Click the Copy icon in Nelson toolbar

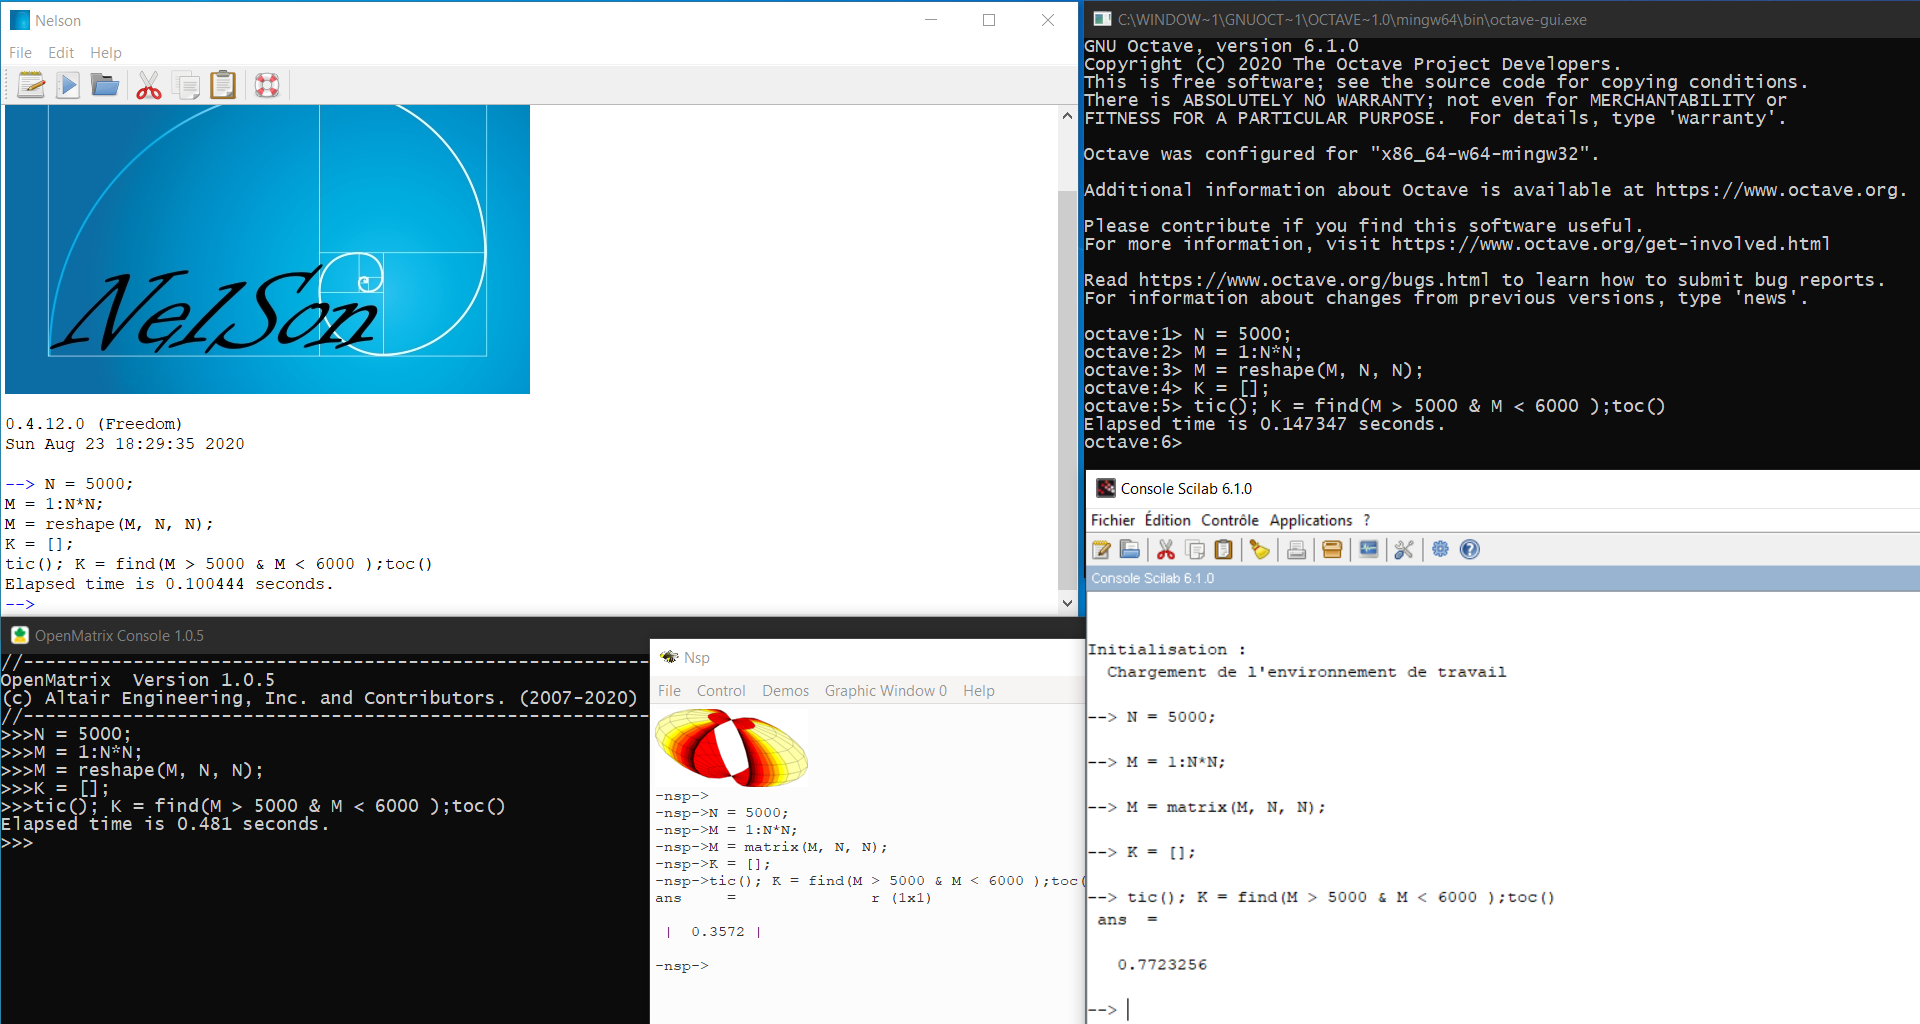coord(186,86)
